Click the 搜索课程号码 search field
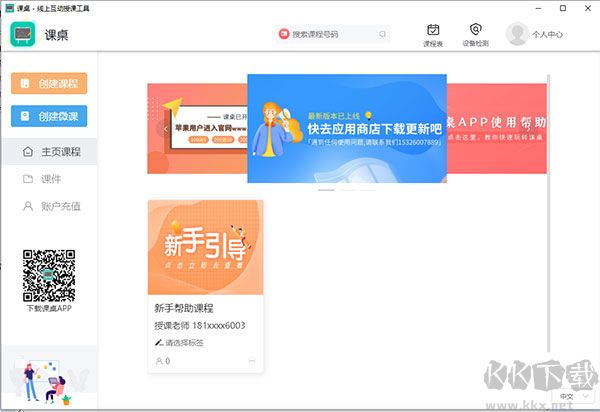The width and height of the screenshot is (600, 412). pos(332,34)
